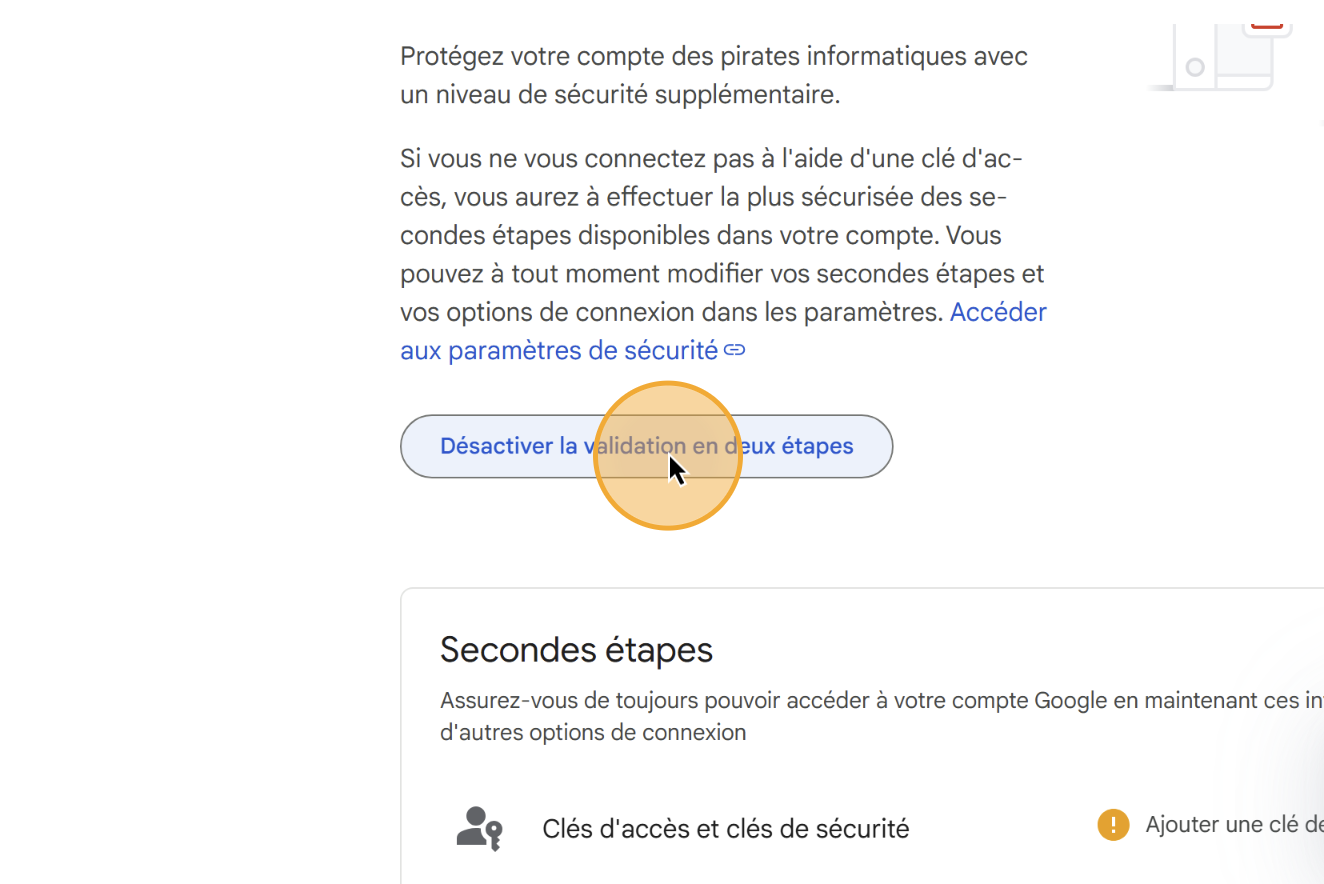
Task: Select the "Ajouter une clé" status text
Action: click(x=1234, y=825)
